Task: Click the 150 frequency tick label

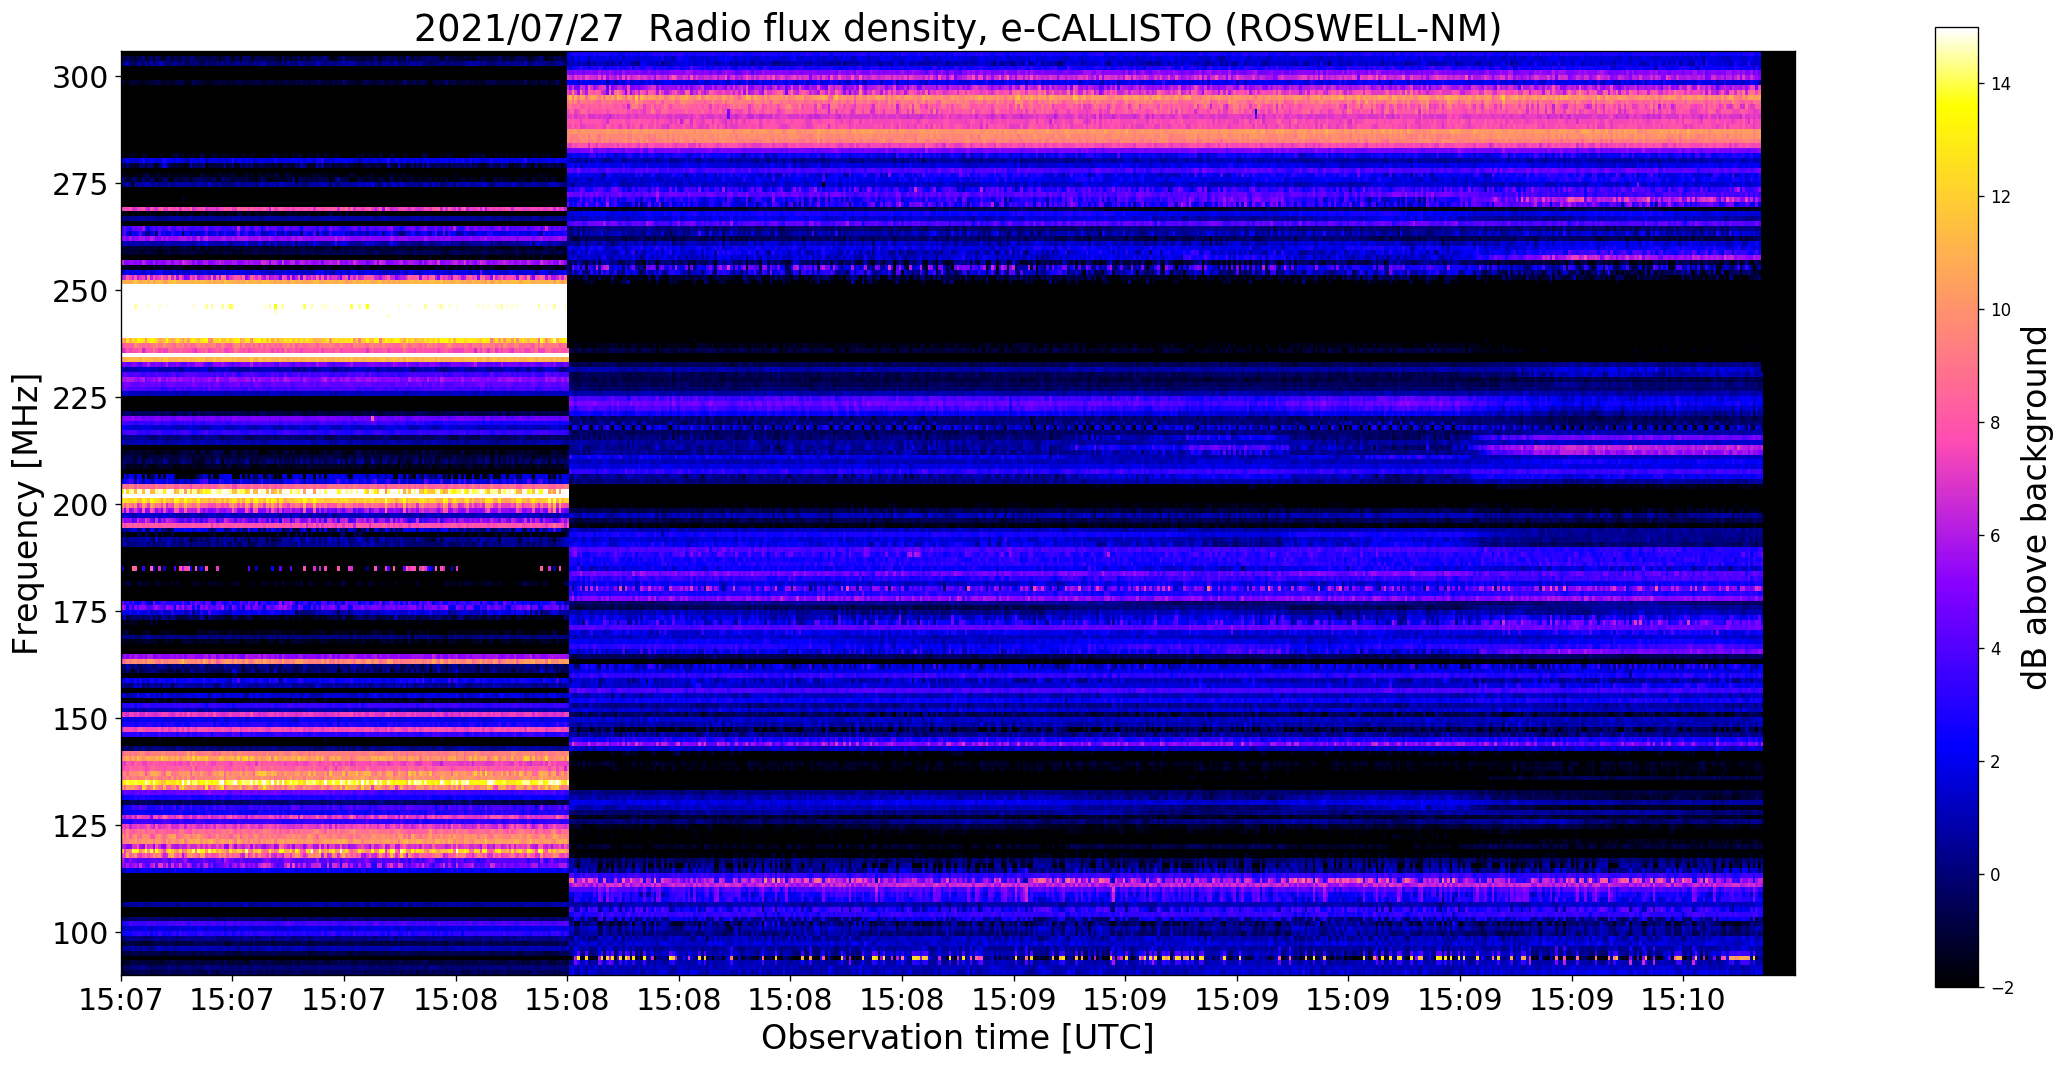Action: (x=81, y=718)
